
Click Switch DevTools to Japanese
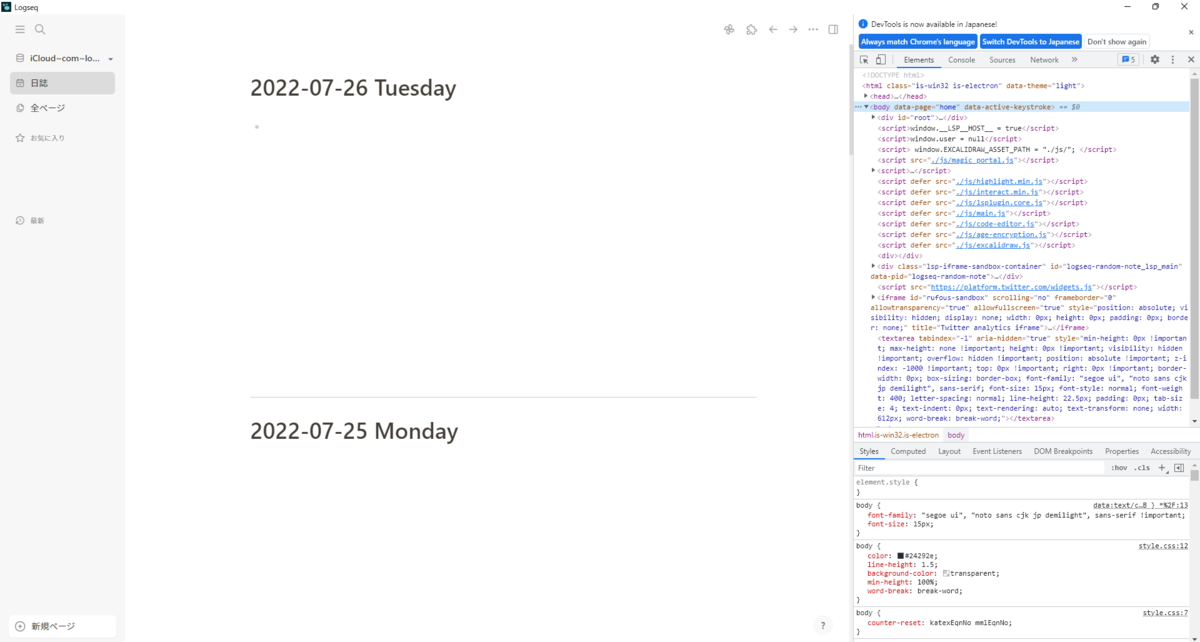click(1031, 42)
